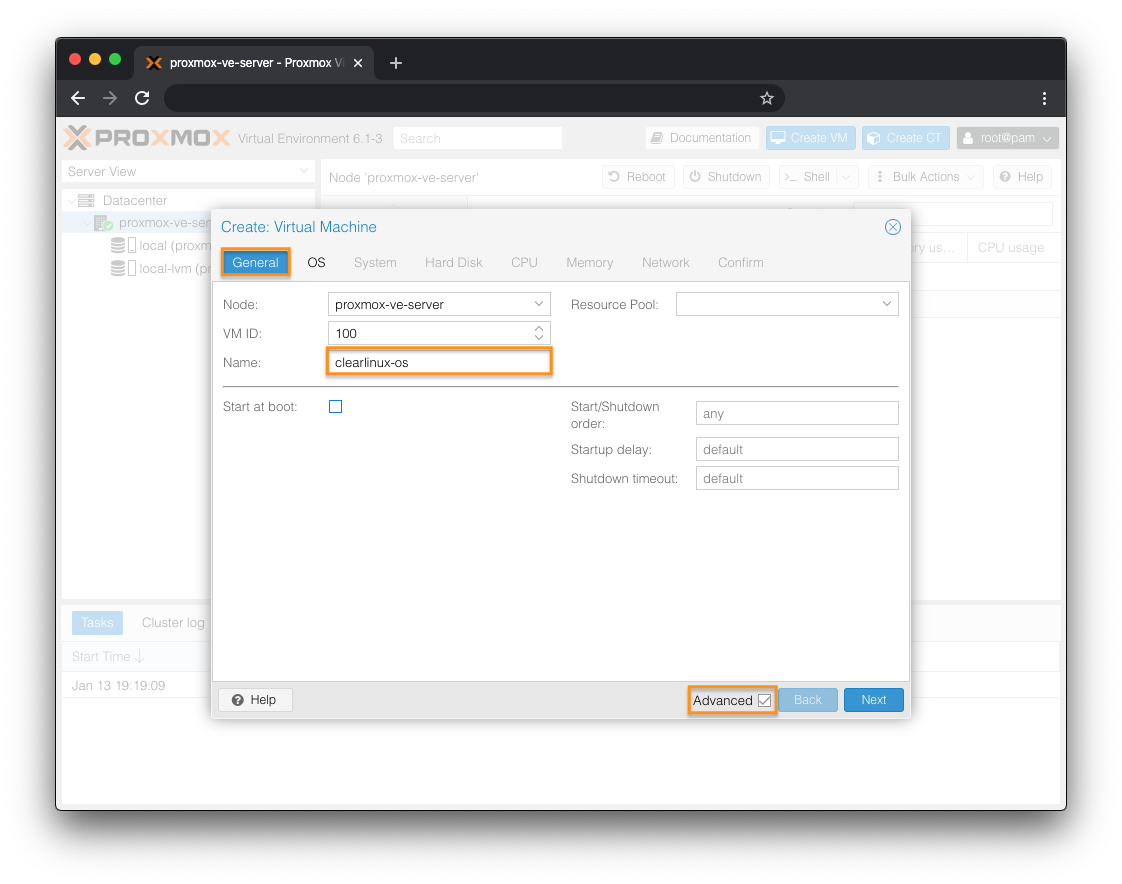This screenshot has height=884, width=1122.
Task: Sort by the Start Time column
Action: point(108,656)
